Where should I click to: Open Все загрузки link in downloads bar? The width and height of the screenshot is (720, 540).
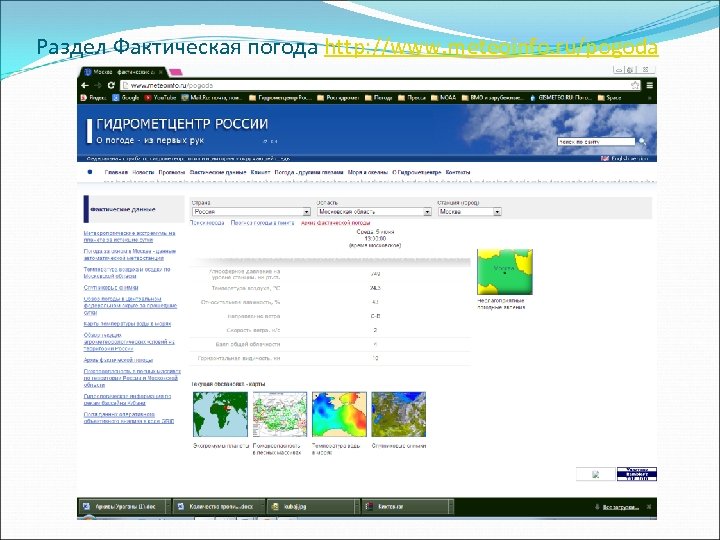[620, 507]
